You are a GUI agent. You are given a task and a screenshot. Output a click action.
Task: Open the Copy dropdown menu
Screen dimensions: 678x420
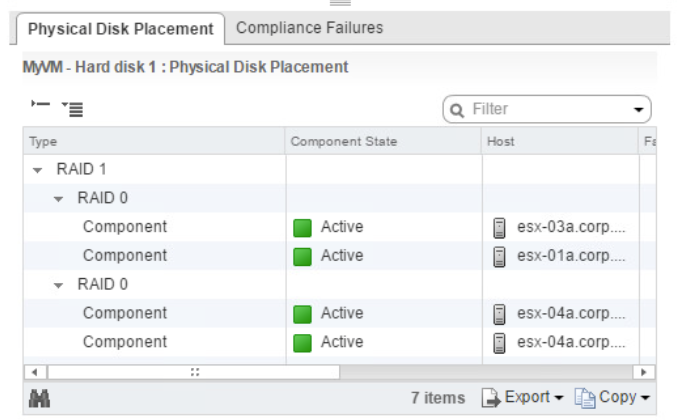point(645,398)
